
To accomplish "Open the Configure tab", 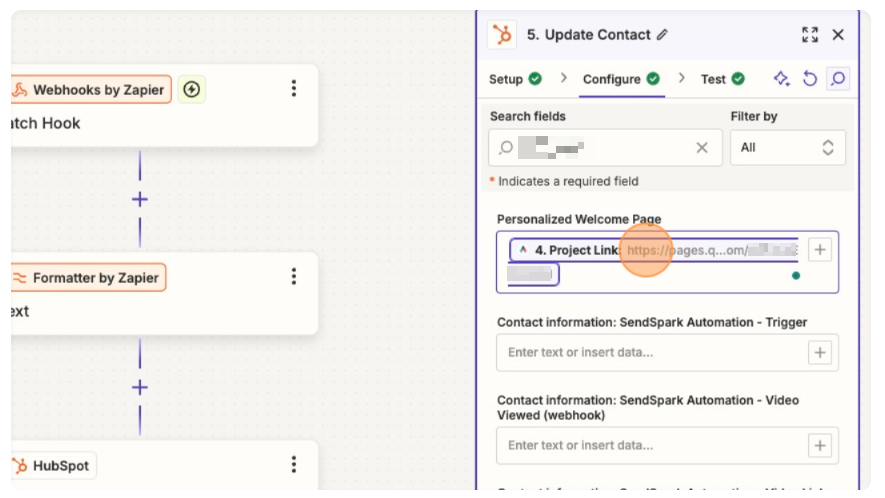I will (621, 79).
